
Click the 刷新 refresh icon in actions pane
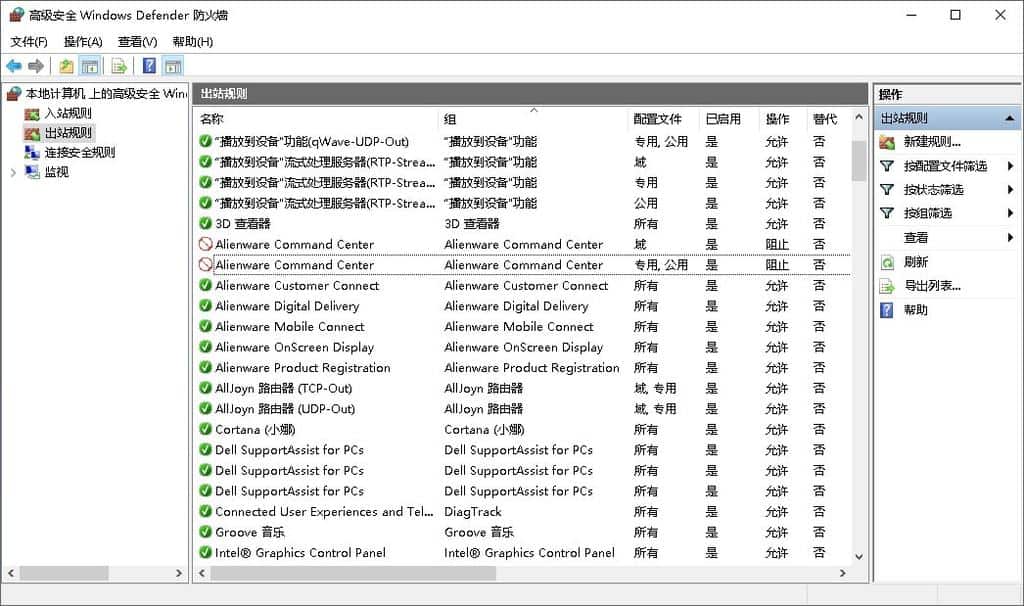tap(889, 262)
